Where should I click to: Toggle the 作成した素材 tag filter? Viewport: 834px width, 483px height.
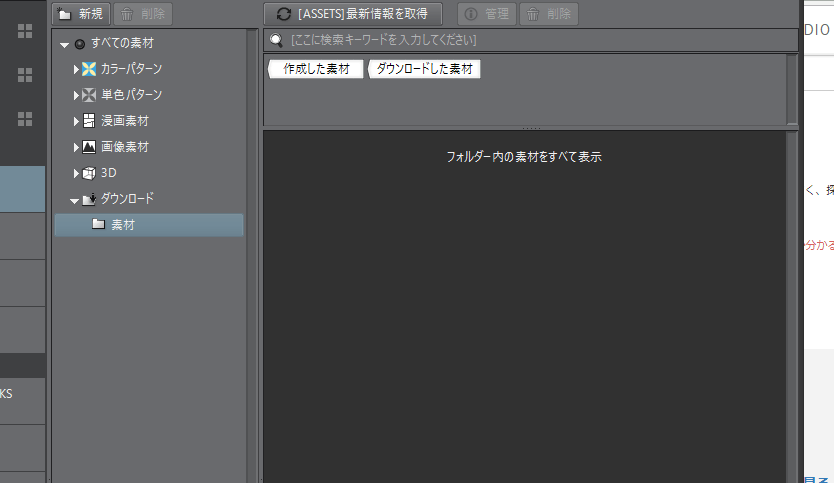[x=315, y=69]
